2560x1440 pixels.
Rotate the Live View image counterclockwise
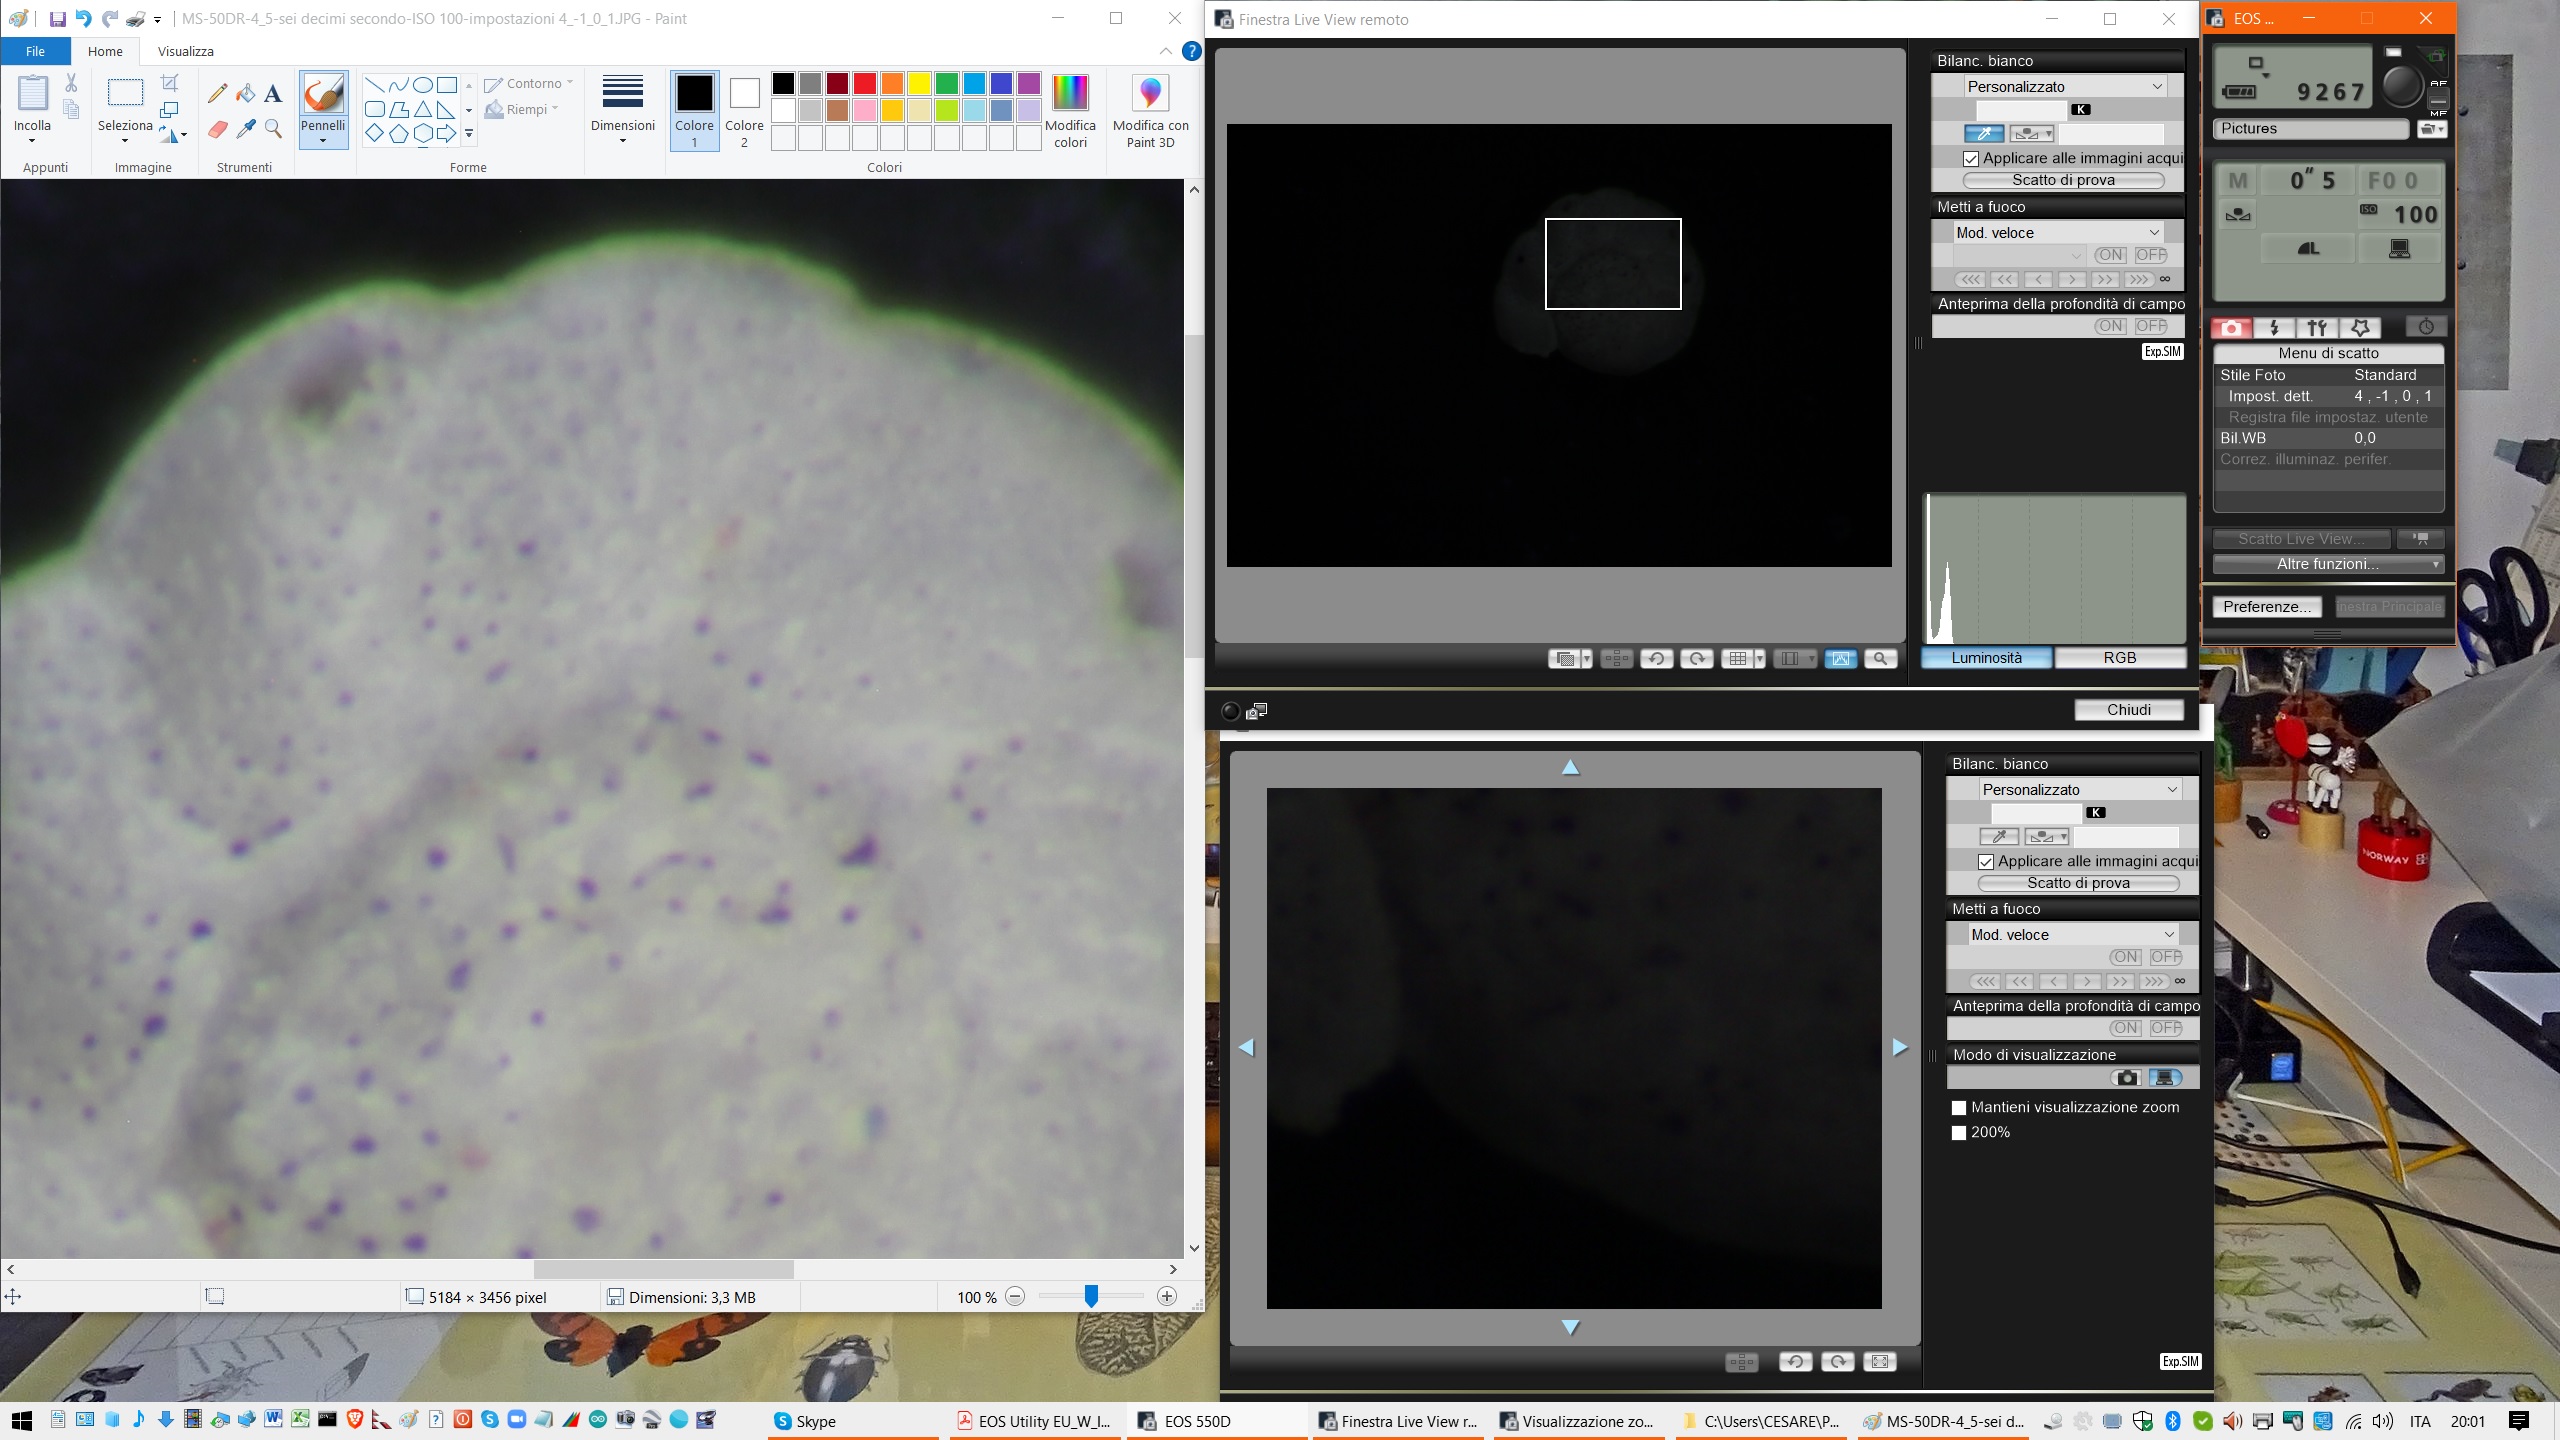pyautogui.click(x=1657, y=659)
